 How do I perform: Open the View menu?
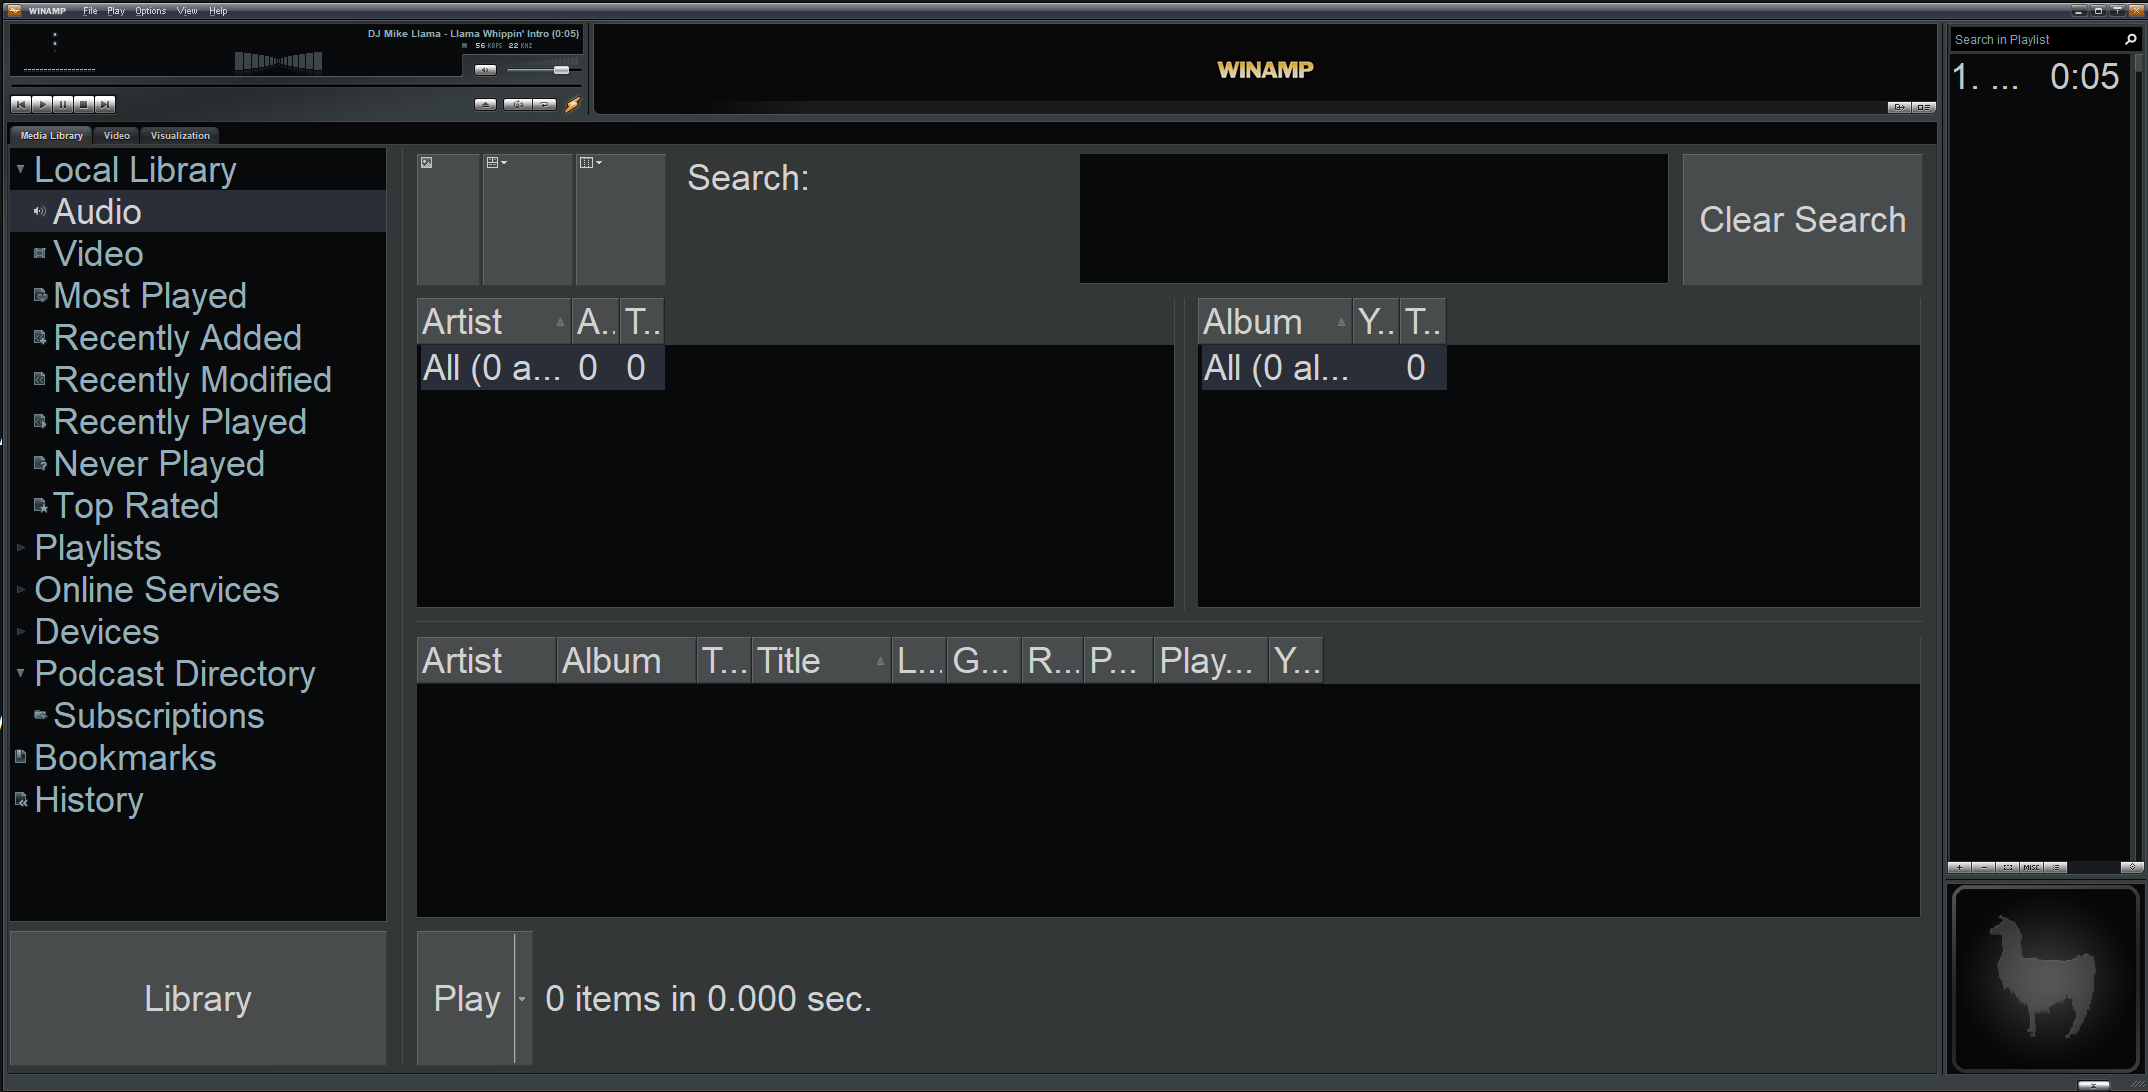[x=187, y=11]
